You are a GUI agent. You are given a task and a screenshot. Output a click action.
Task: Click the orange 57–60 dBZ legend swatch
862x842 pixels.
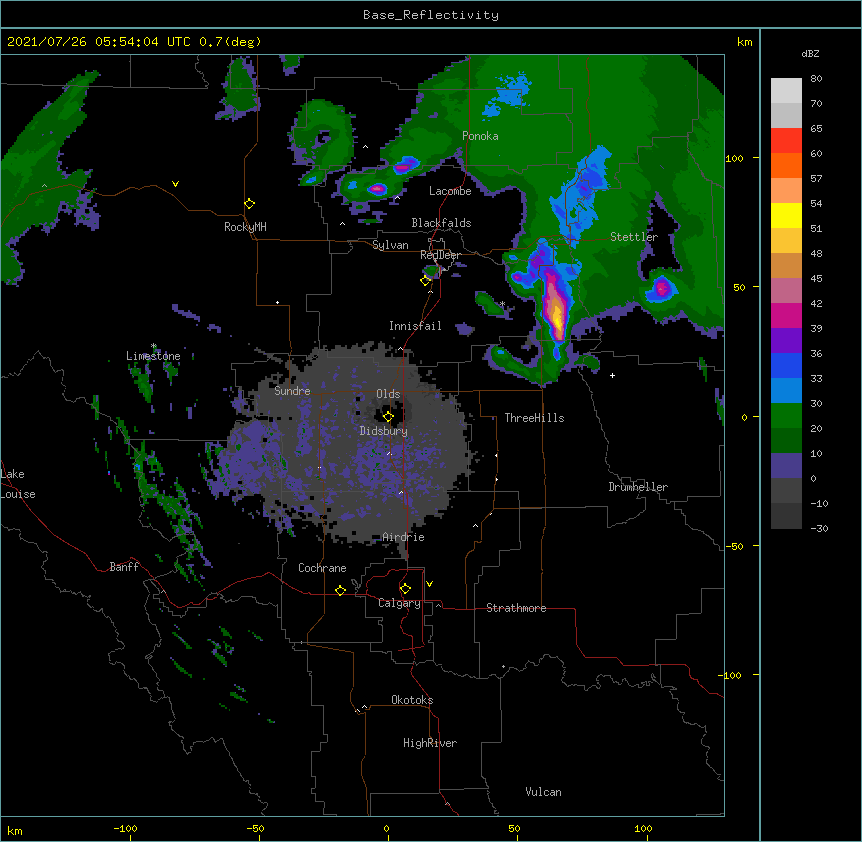pos(786,165)
